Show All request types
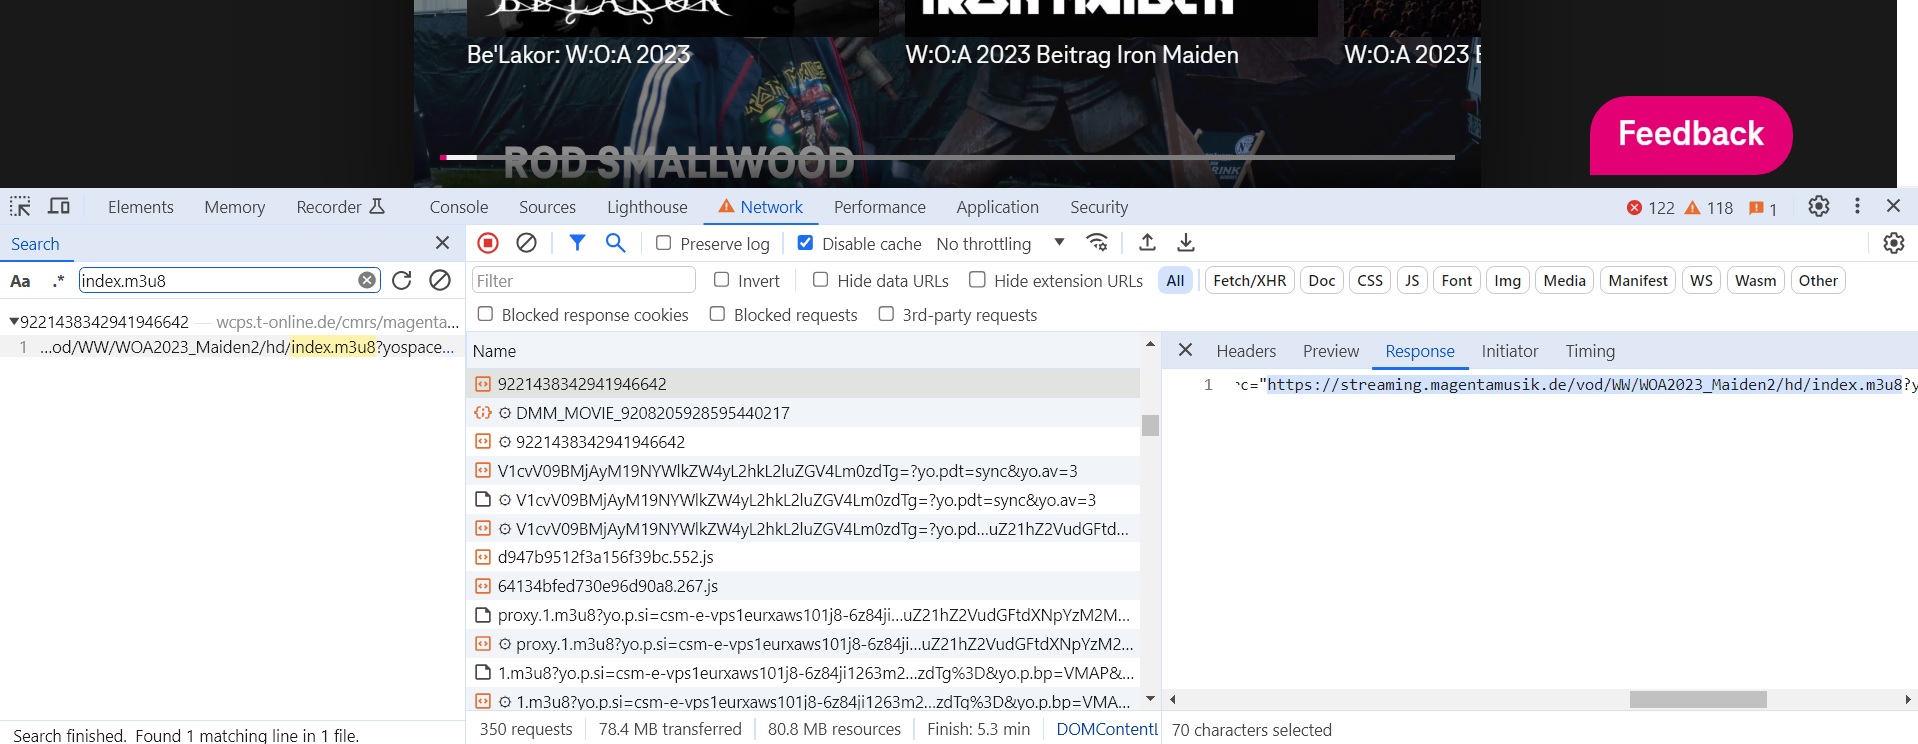This screenshot has width=1918, height=744. tap(1175, 281)
